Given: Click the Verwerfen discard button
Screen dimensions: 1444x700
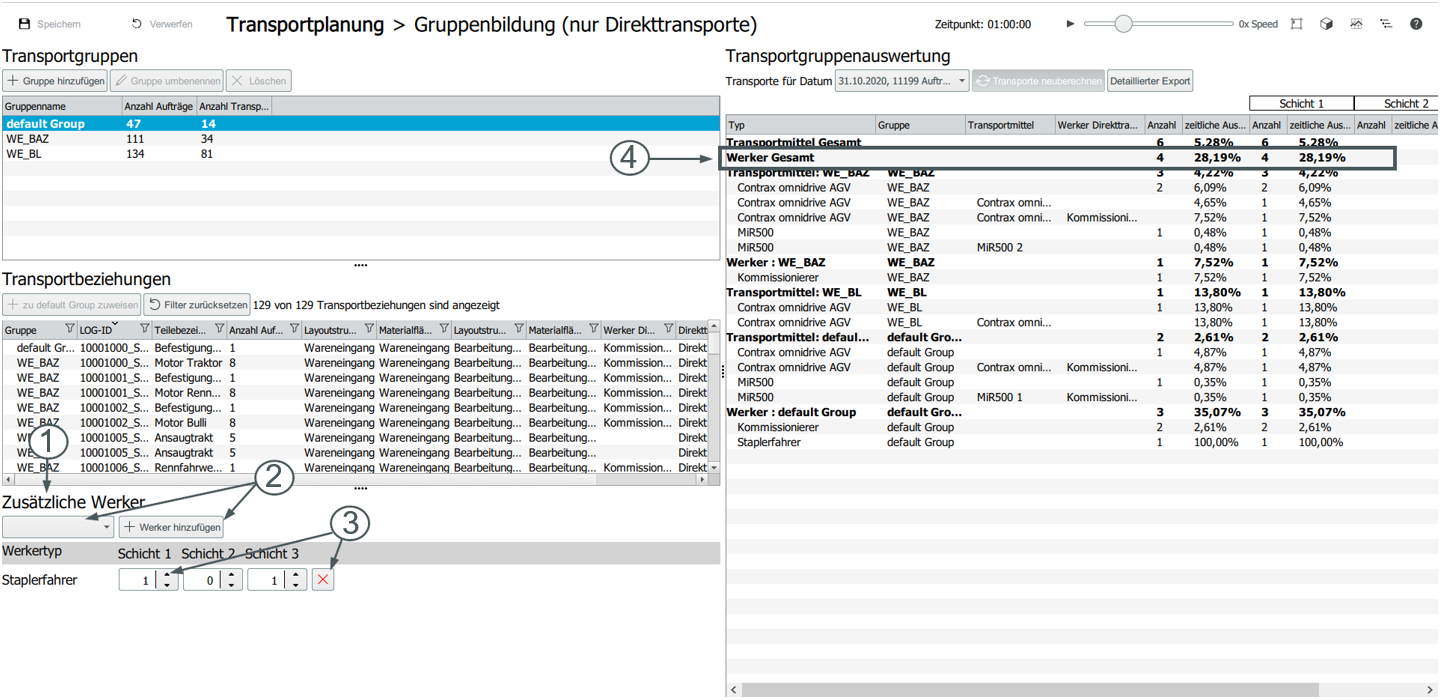Looking at the screenshot, I should (161, 24).
